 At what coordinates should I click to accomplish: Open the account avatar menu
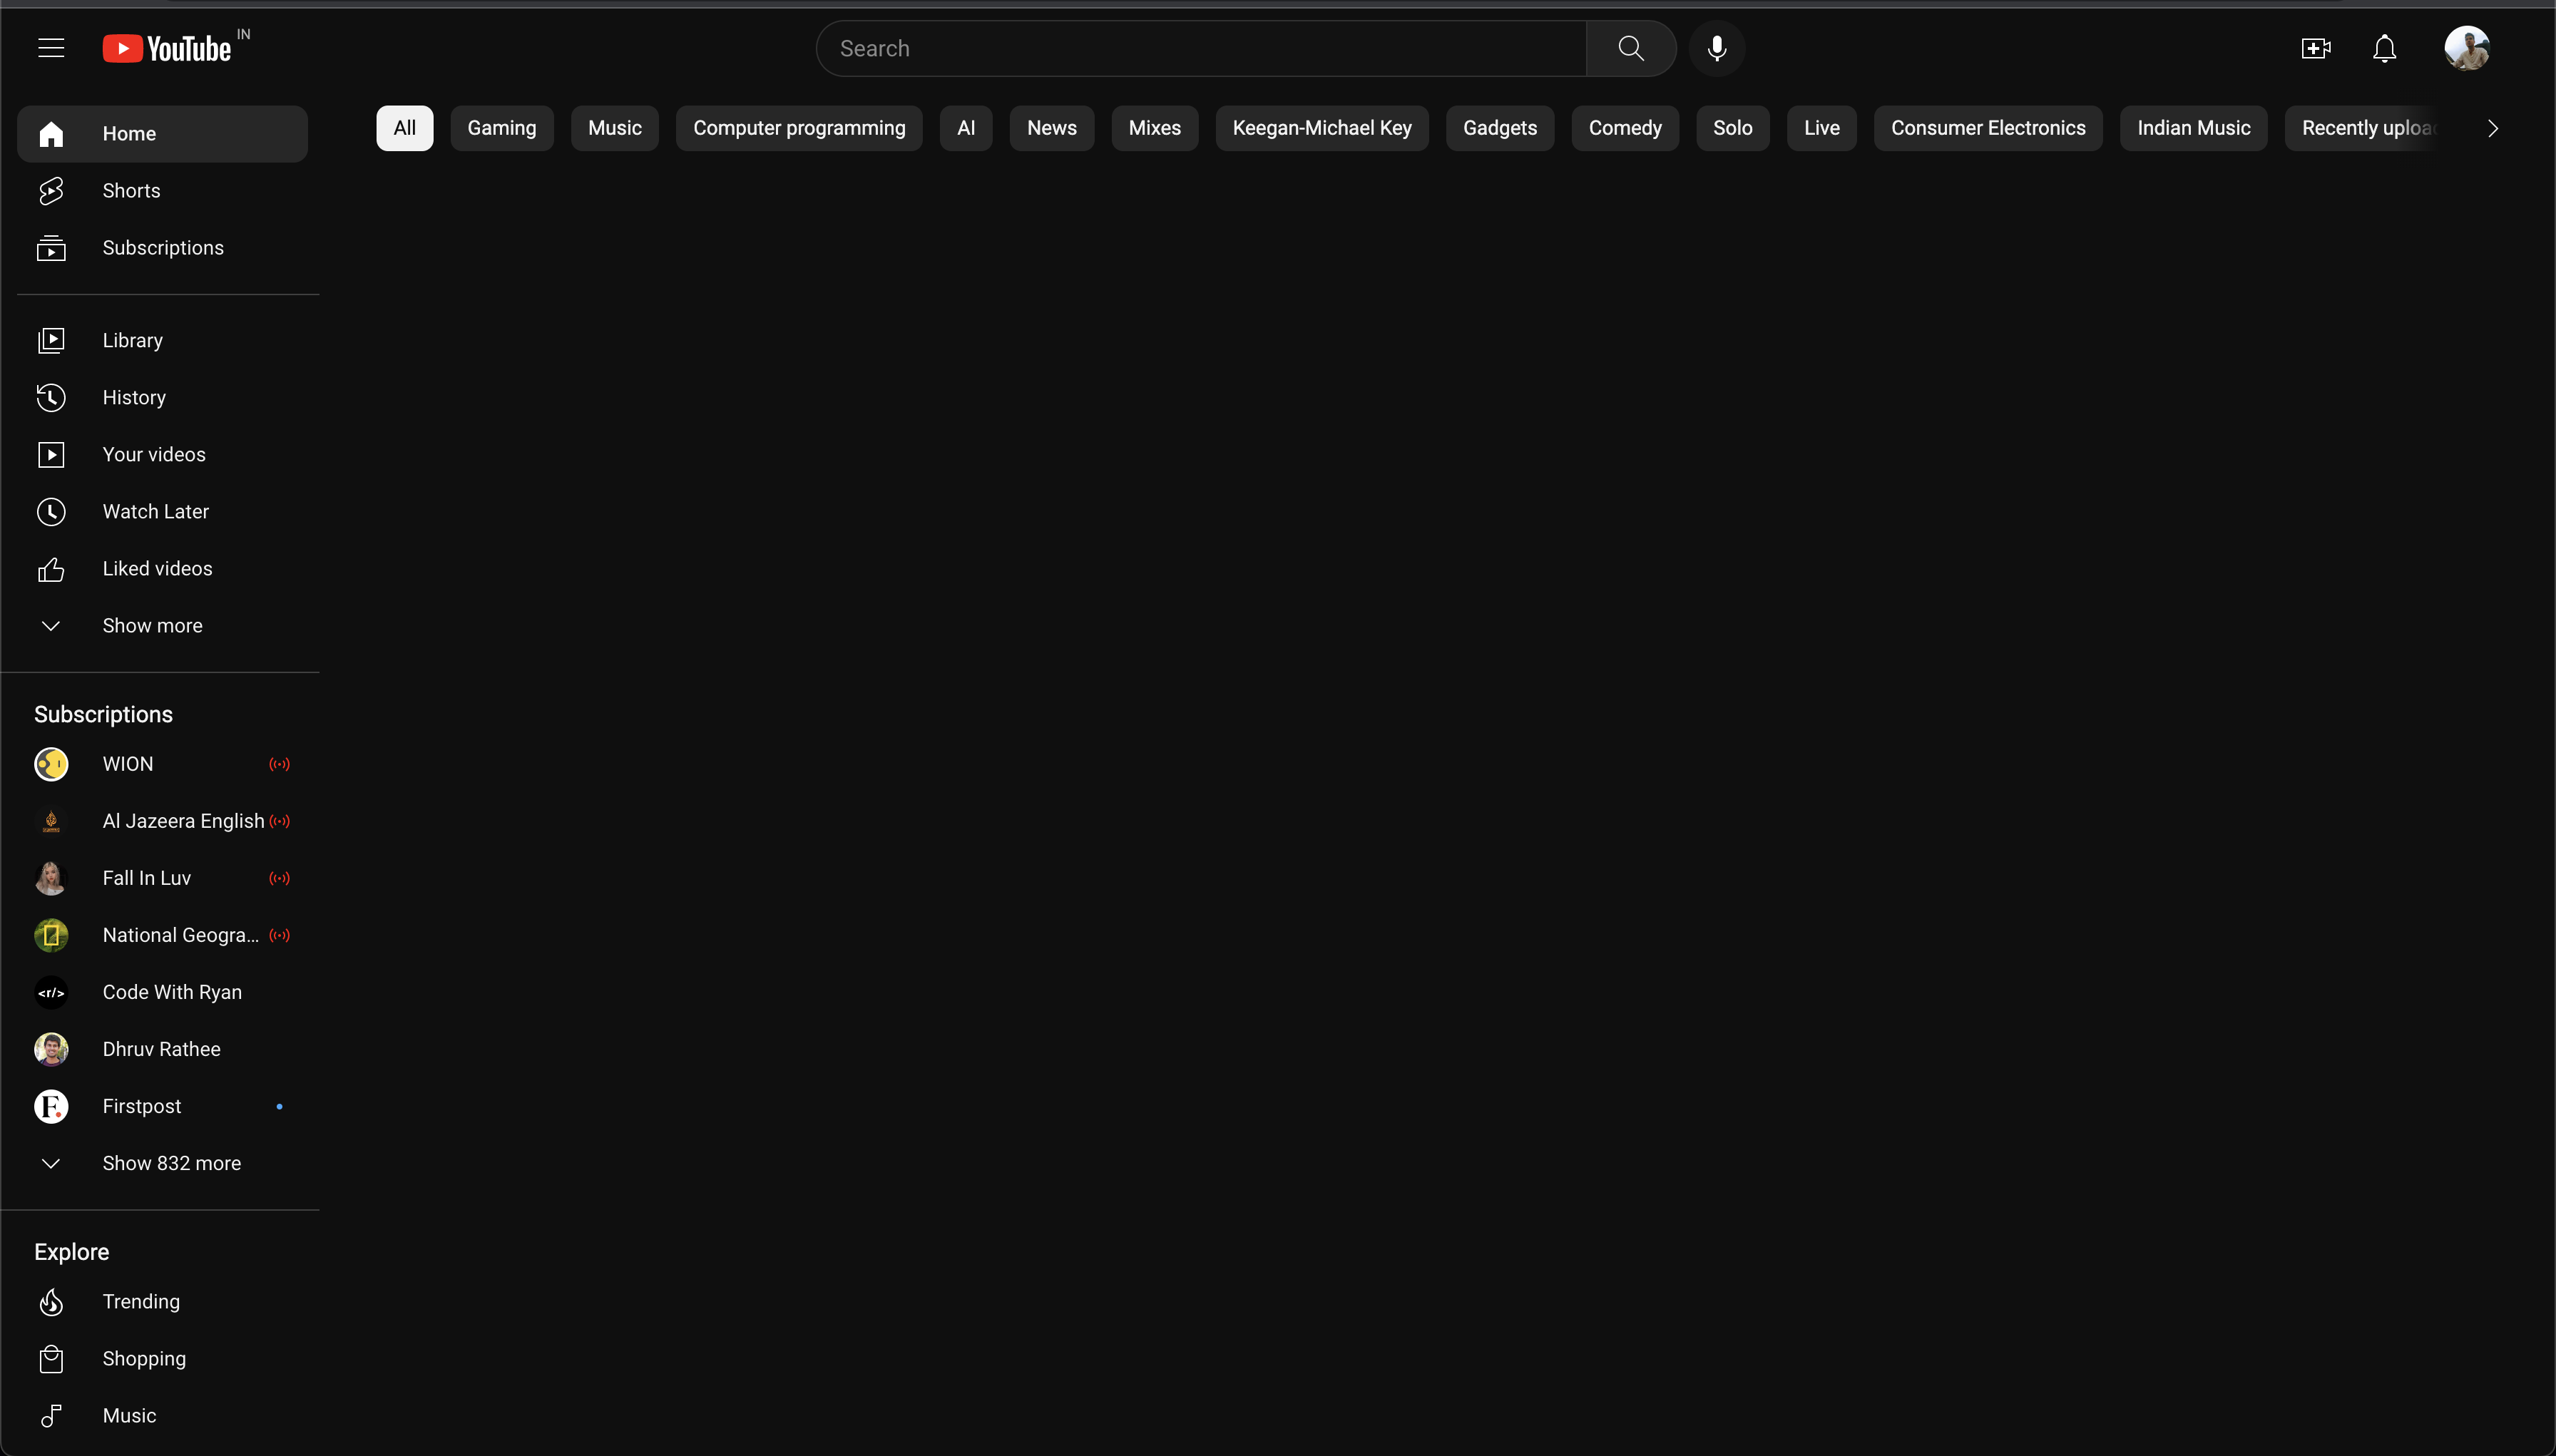[2466, 48]
